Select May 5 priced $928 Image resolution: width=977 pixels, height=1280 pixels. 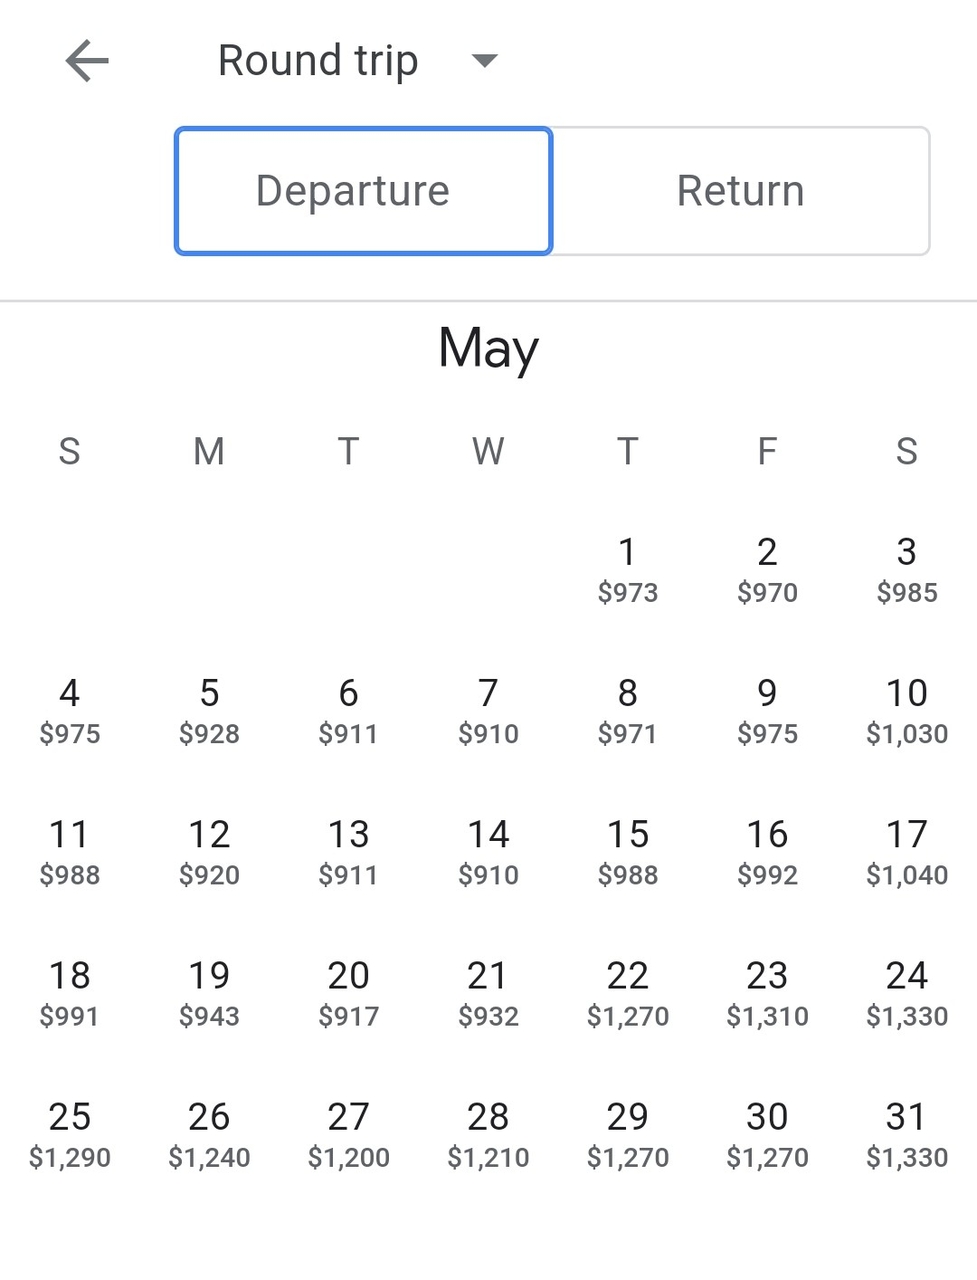tap(209, 711)
